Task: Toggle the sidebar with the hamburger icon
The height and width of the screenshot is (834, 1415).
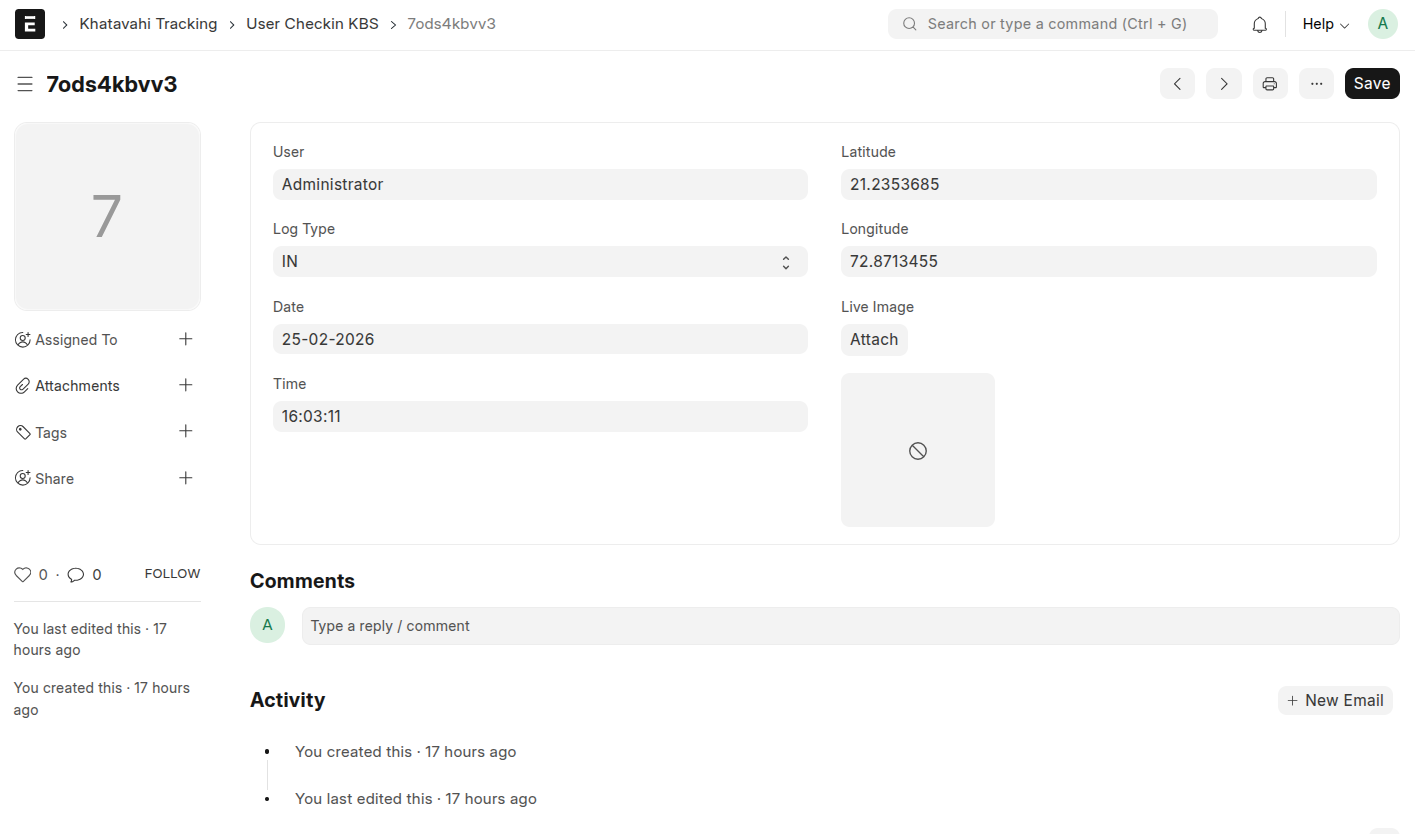Action: (x=25, y=83)
